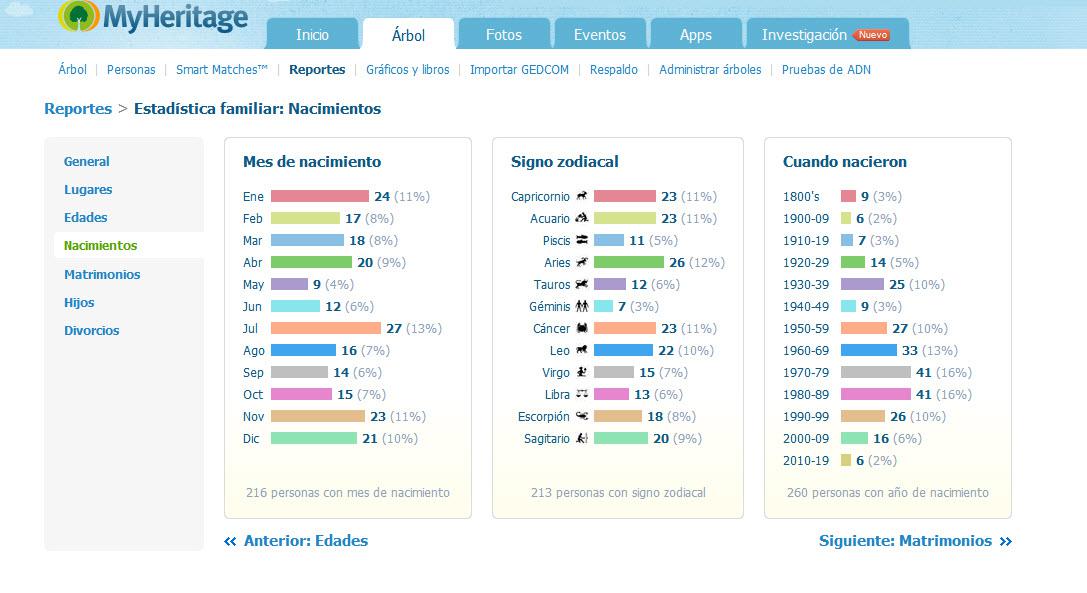
Task: Go back via Anterior: Edades link
Action: click(296, 541)
